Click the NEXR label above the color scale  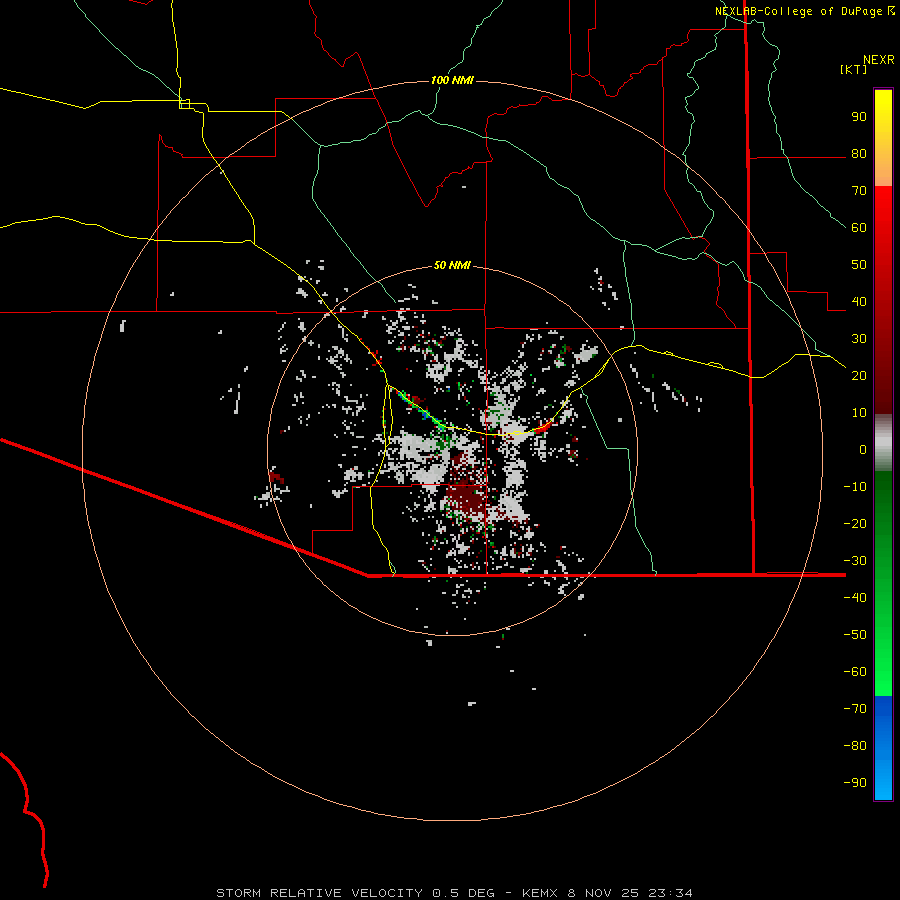point(879,60)
